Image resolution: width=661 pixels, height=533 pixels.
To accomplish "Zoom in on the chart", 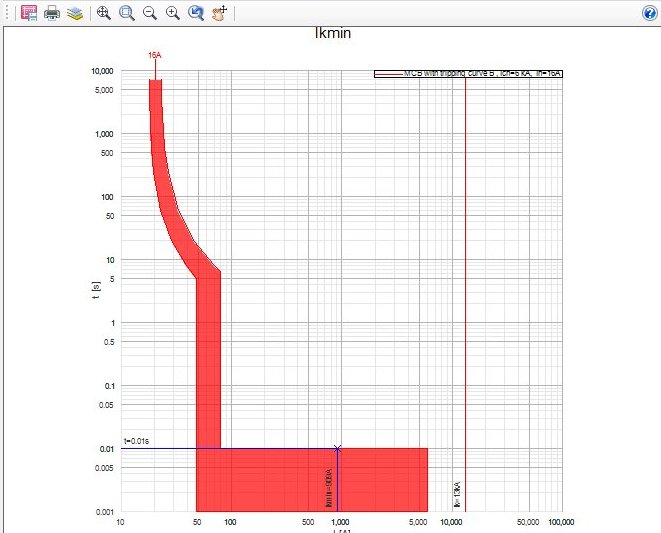I will [x=173, y=13].
